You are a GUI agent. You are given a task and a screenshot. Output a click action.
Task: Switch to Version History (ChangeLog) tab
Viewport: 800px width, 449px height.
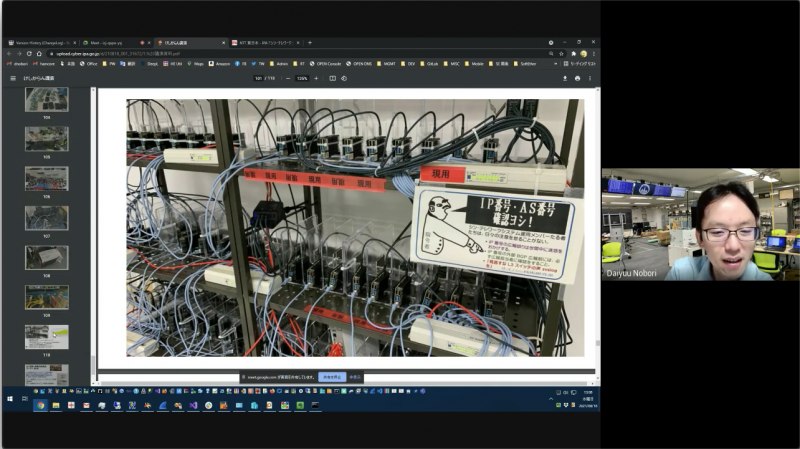(x=40, y=43)
